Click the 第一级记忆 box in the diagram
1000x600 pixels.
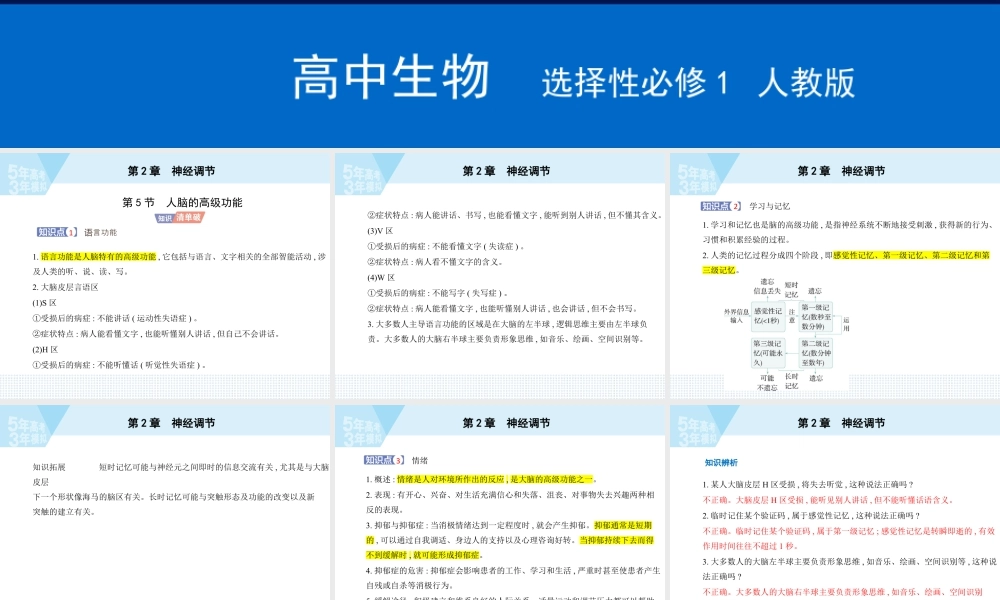tap(816, 316)
